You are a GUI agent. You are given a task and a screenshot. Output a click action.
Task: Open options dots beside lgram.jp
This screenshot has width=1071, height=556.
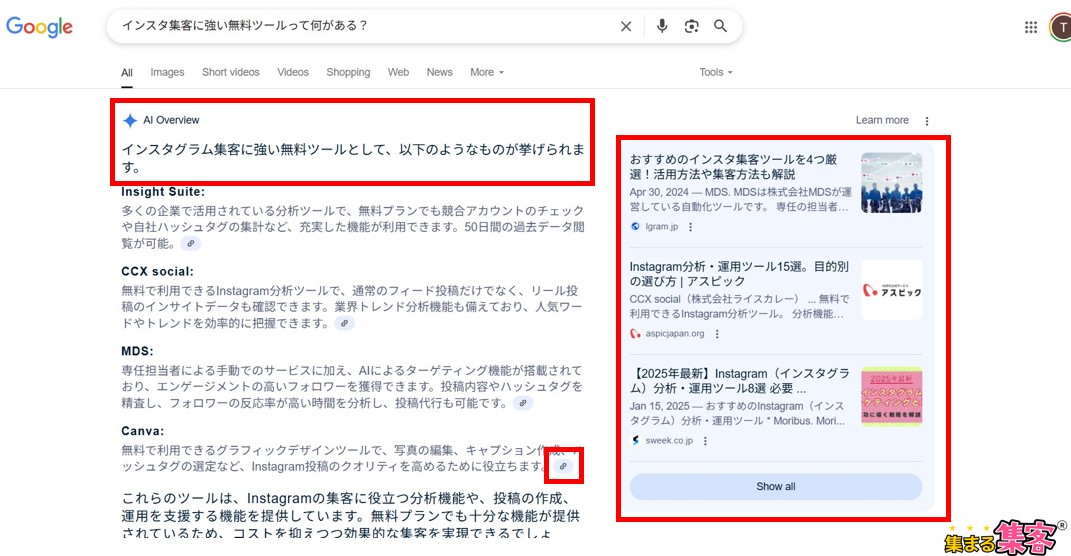pyautogui.click(x=691, y=227)
